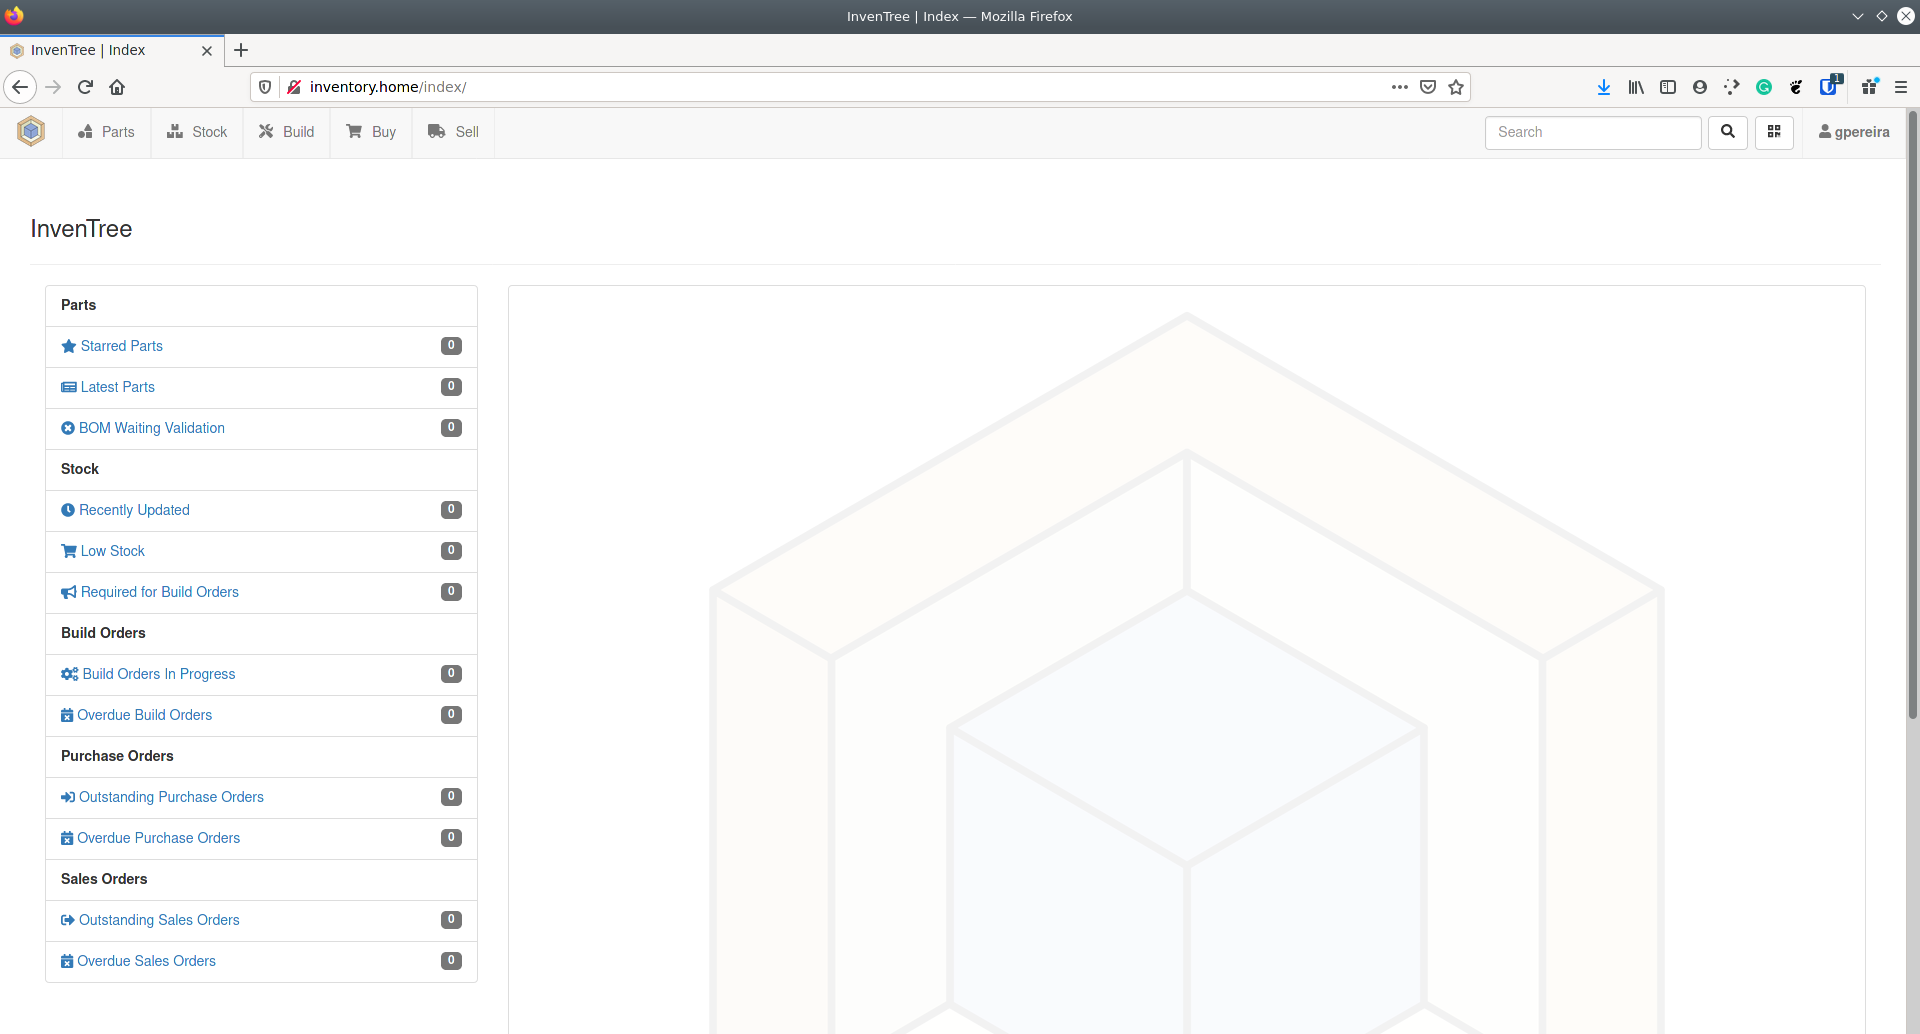This screenshot has width=1920, height=1034.
Task: Click the Firefox account profile icon
Action: (x=1700, y=87)
